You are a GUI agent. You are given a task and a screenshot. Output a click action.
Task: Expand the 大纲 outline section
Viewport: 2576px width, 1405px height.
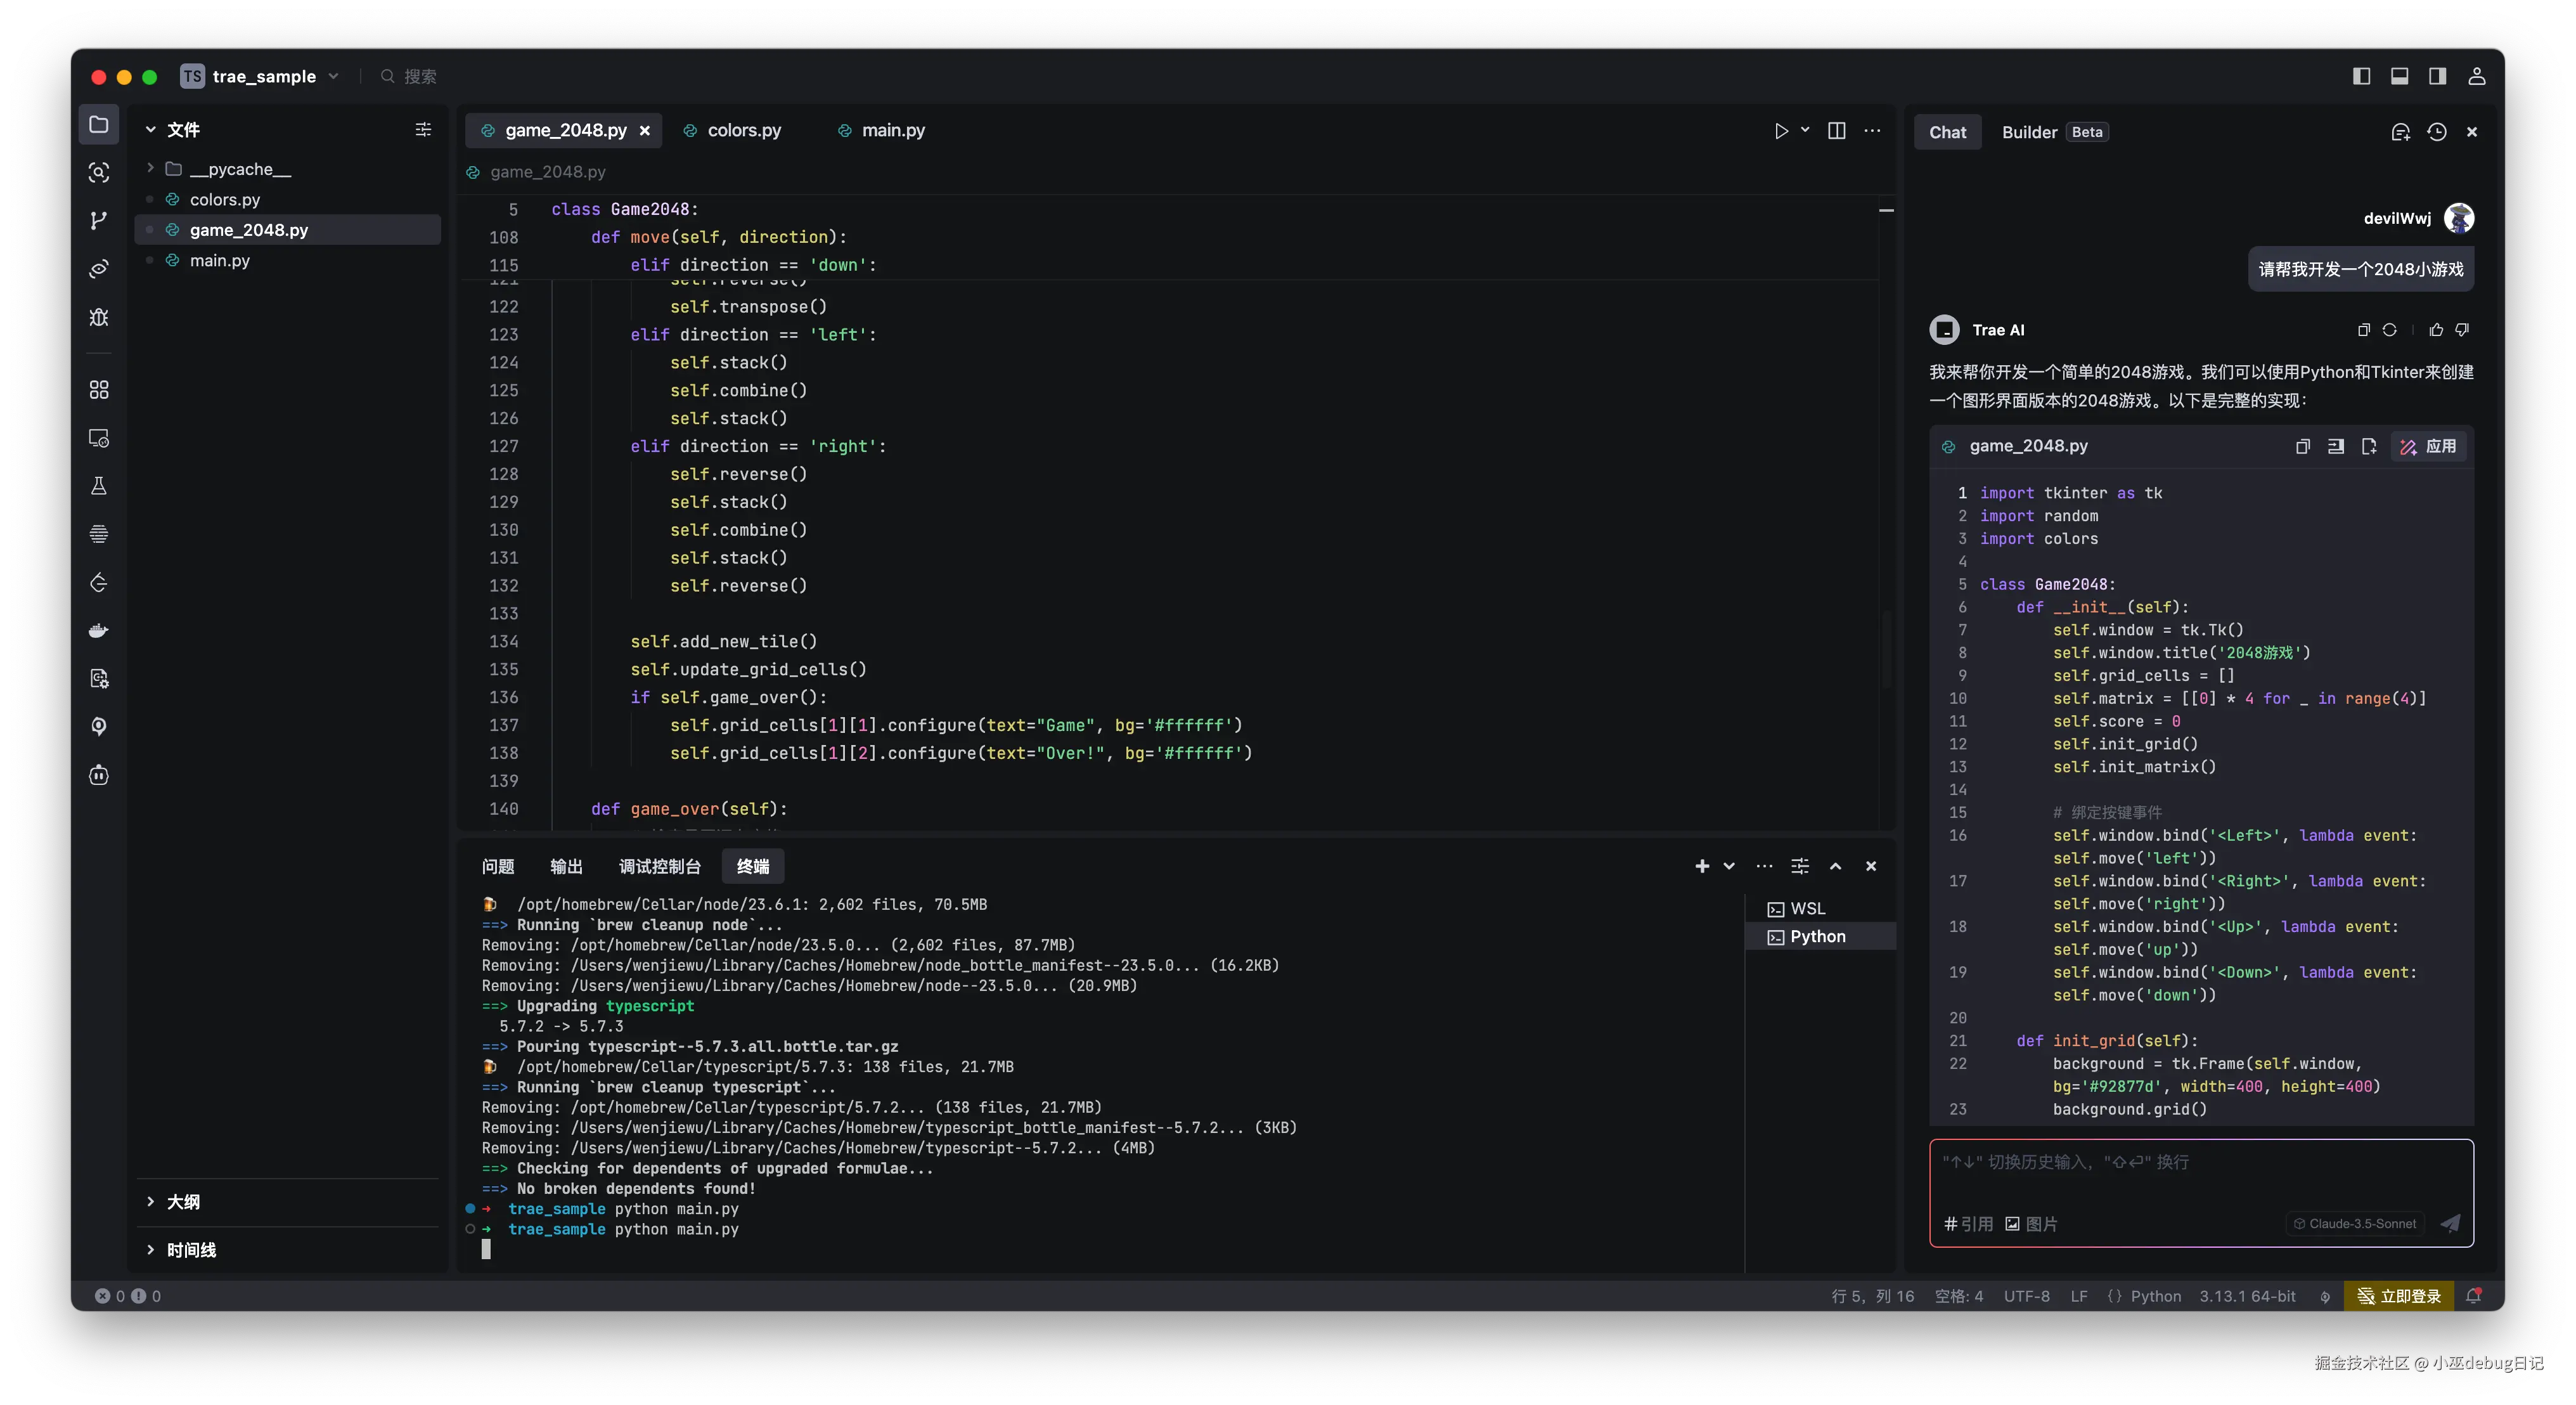[x=182, y=1201]
